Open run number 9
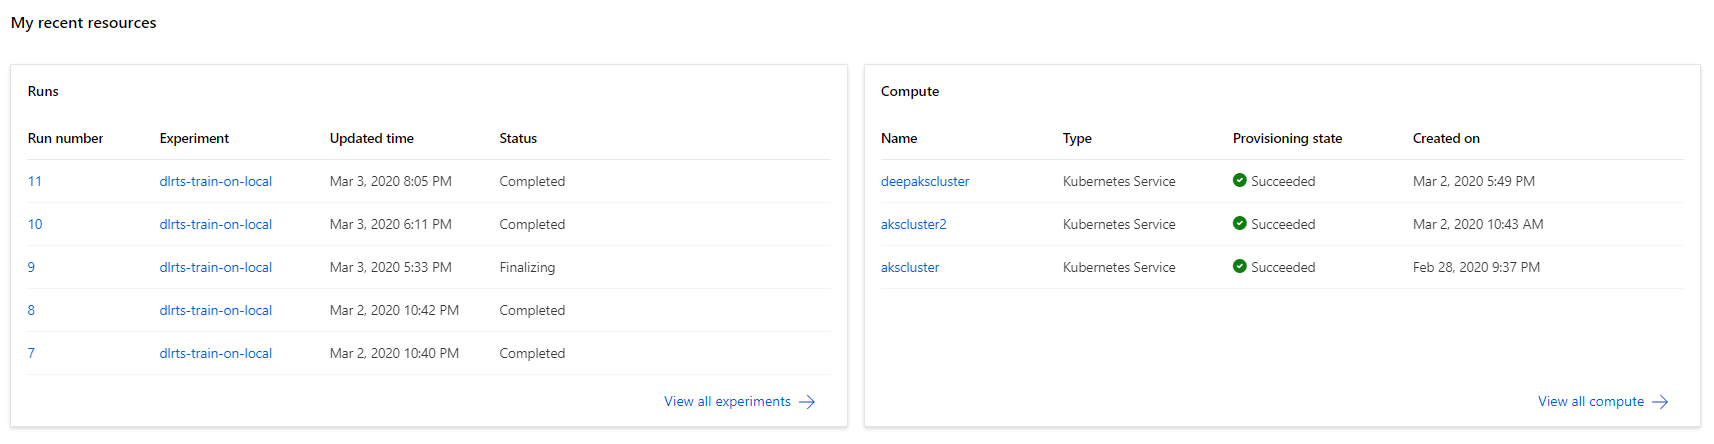Screen dimensions: 1714x444 (x=31, y=267)
